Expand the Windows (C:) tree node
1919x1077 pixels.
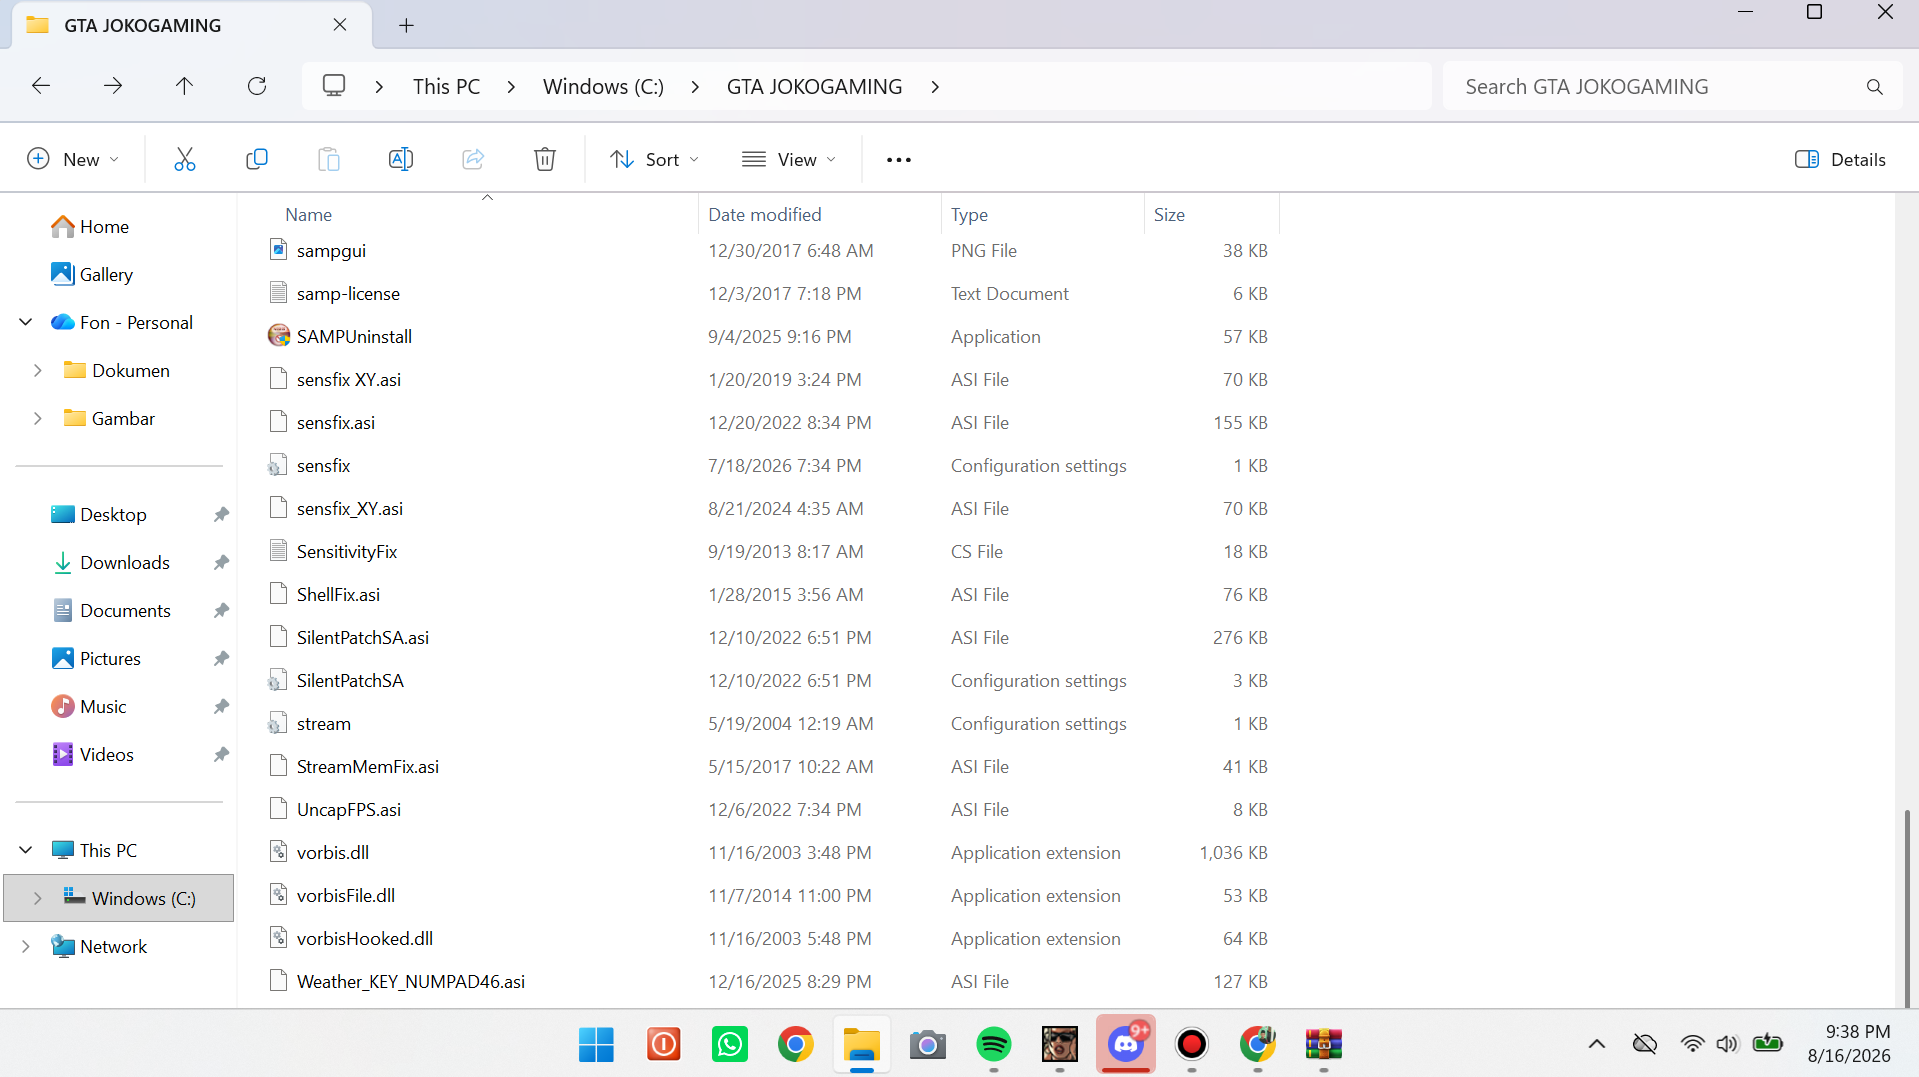pyautogui.click(x=38, y=898)
